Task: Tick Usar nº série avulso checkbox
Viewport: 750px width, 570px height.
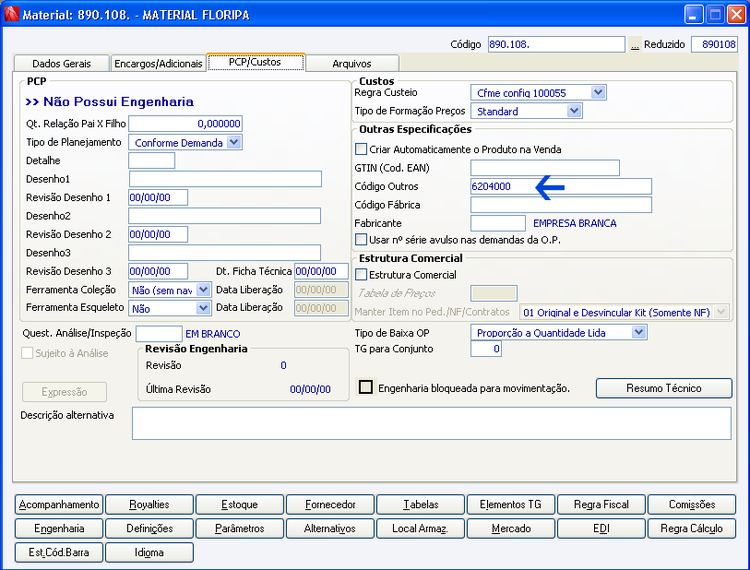Action: tap(361, 239)
